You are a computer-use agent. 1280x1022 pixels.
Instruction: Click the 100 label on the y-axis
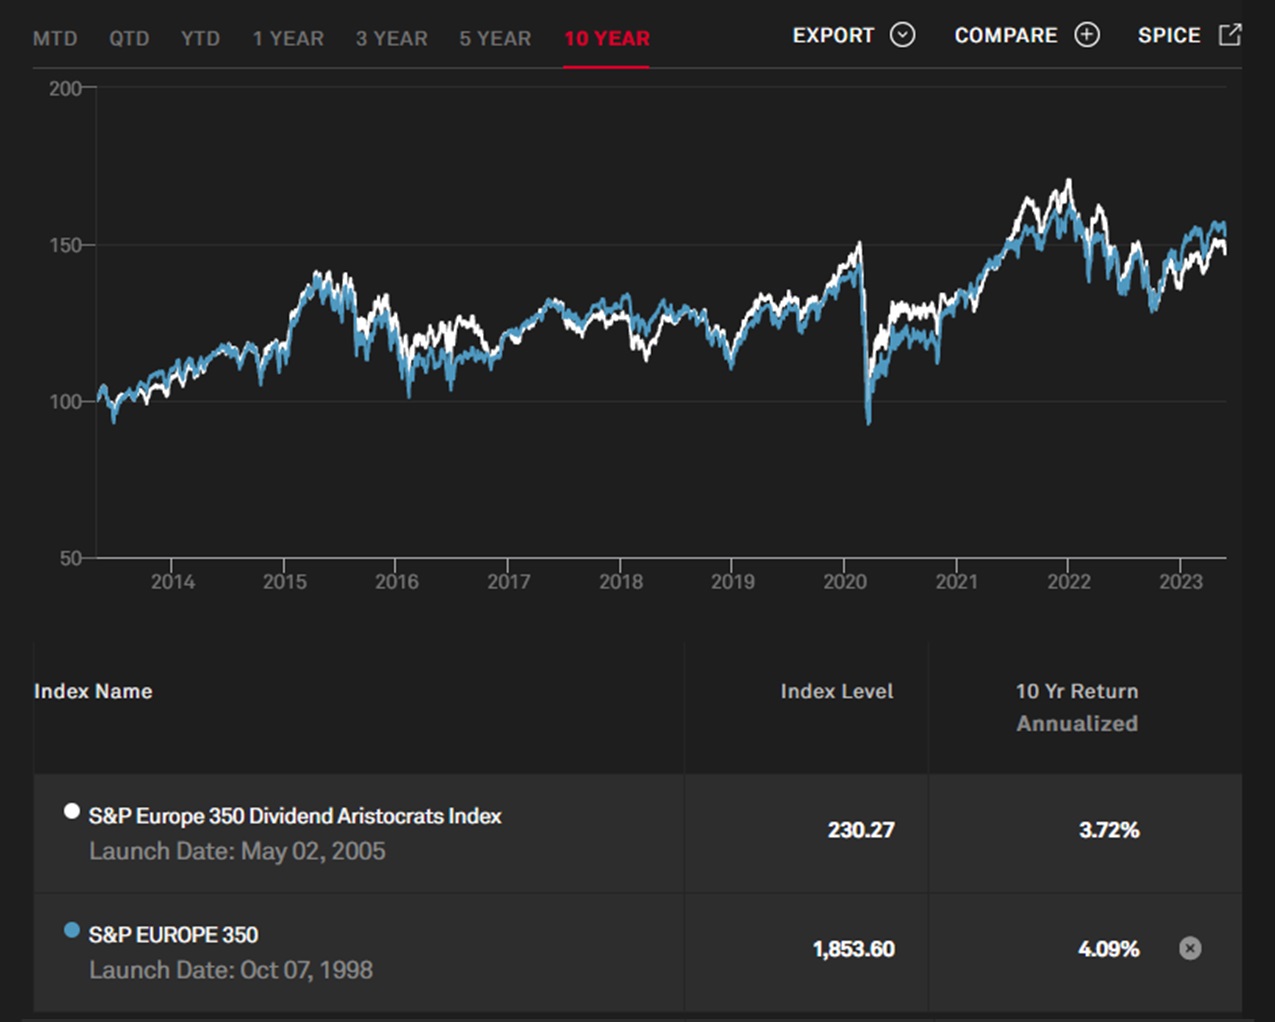65,402
